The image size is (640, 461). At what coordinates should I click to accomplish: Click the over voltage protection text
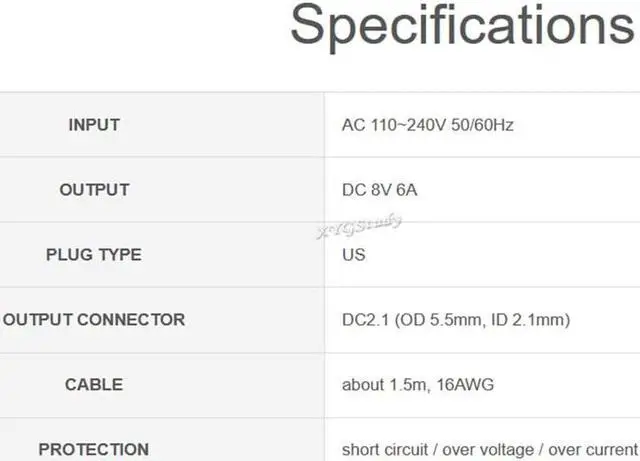pyautogui.click(x=484, y=450)
